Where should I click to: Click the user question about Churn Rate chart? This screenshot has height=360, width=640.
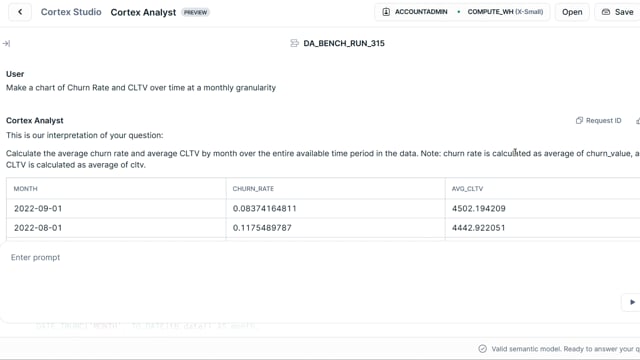click(x=141, y=88)
